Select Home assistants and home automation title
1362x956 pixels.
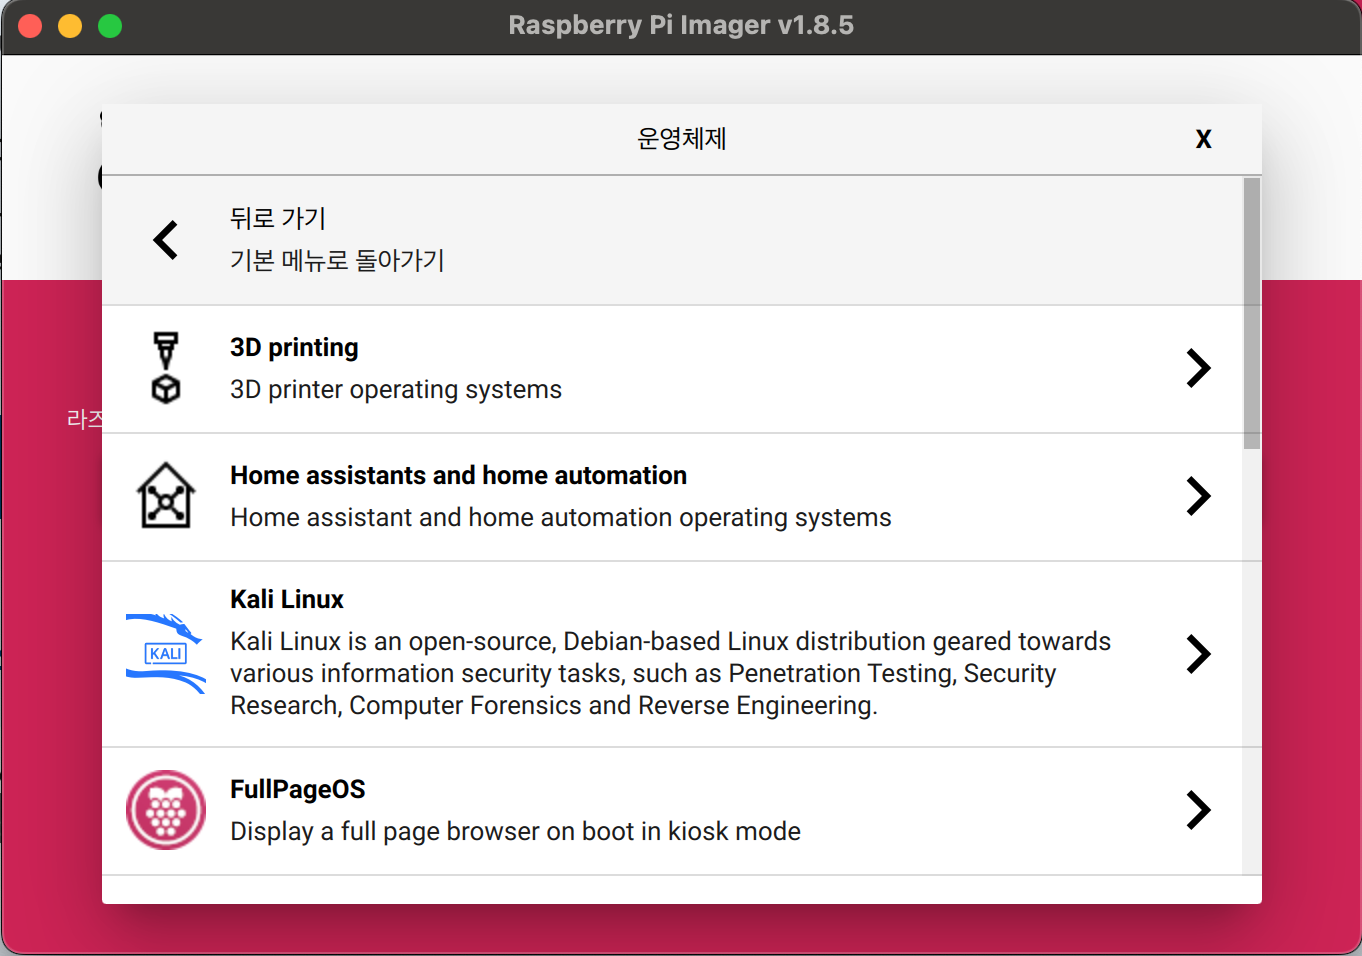click(458, 475)
